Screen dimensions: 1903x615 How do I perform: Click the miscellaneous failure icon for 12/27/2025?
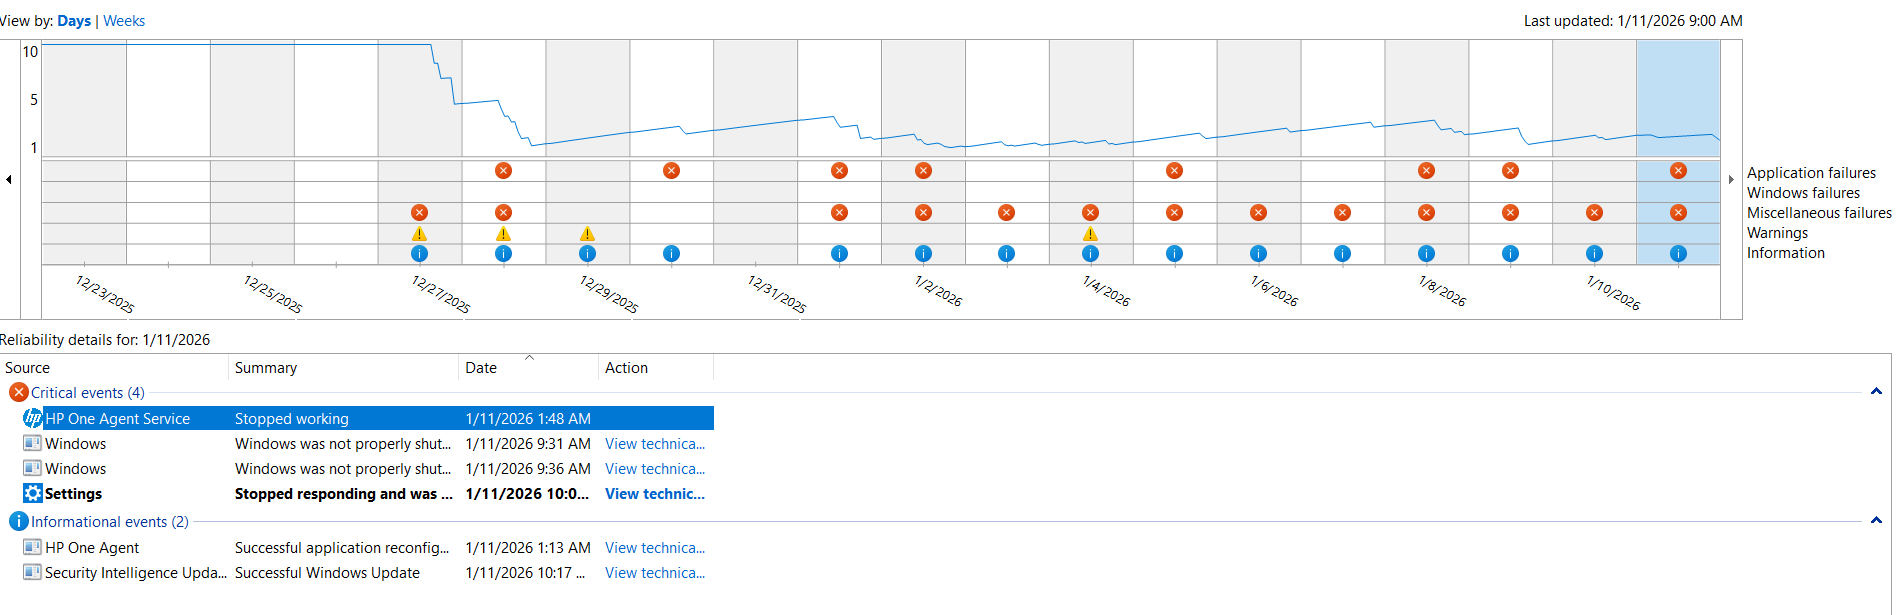pyautogui.click(x=419, y=212)
